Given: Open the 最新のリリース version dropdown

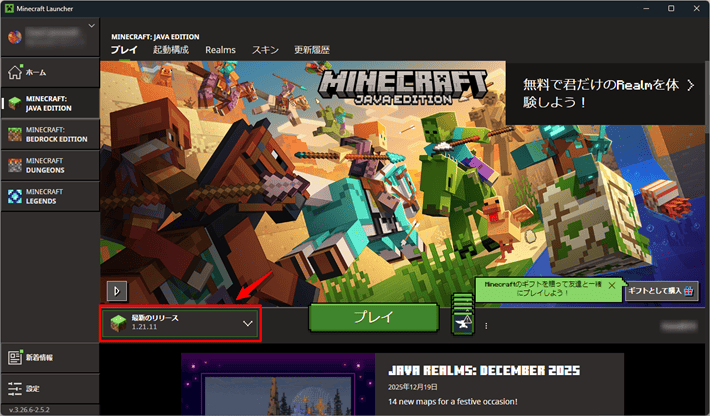Looking at the screenshot, I should tap(180, 323).
